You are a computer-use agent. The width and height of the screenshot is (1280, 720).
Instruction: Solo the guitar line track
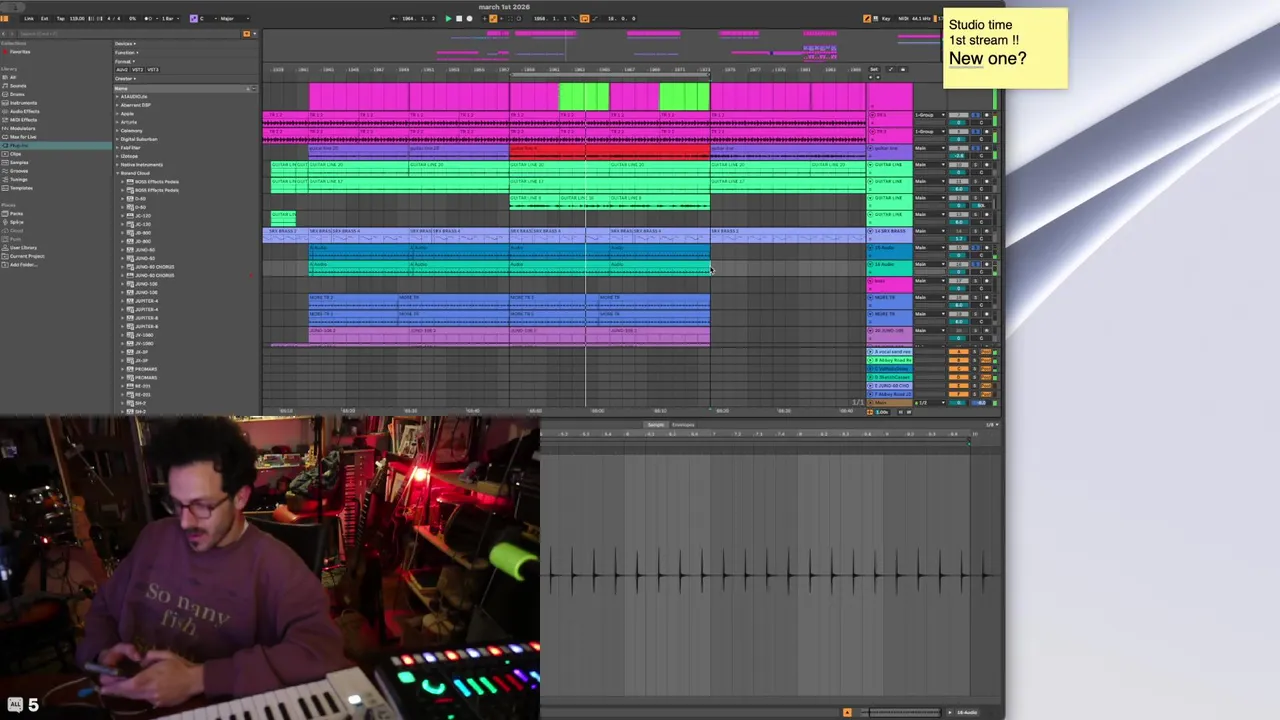(975, 148)
